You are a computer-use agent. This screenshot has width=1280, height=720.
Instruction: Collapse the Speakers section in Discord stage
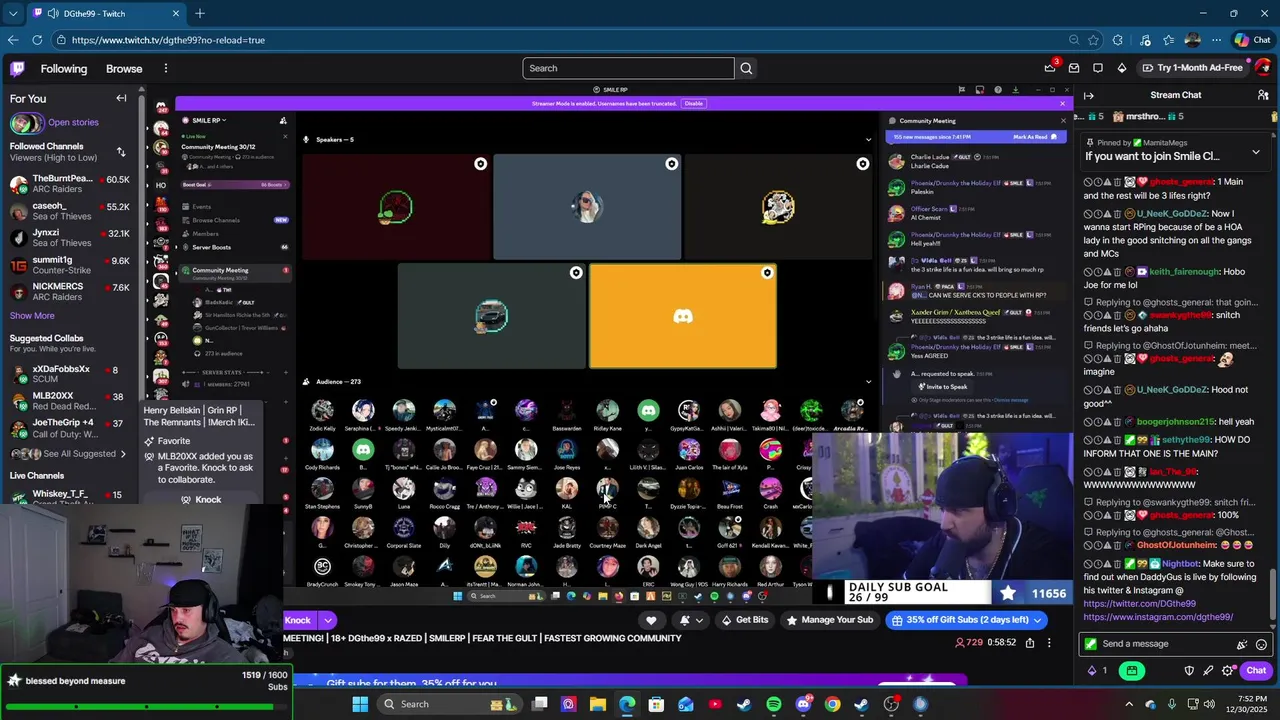click(868, 139)
